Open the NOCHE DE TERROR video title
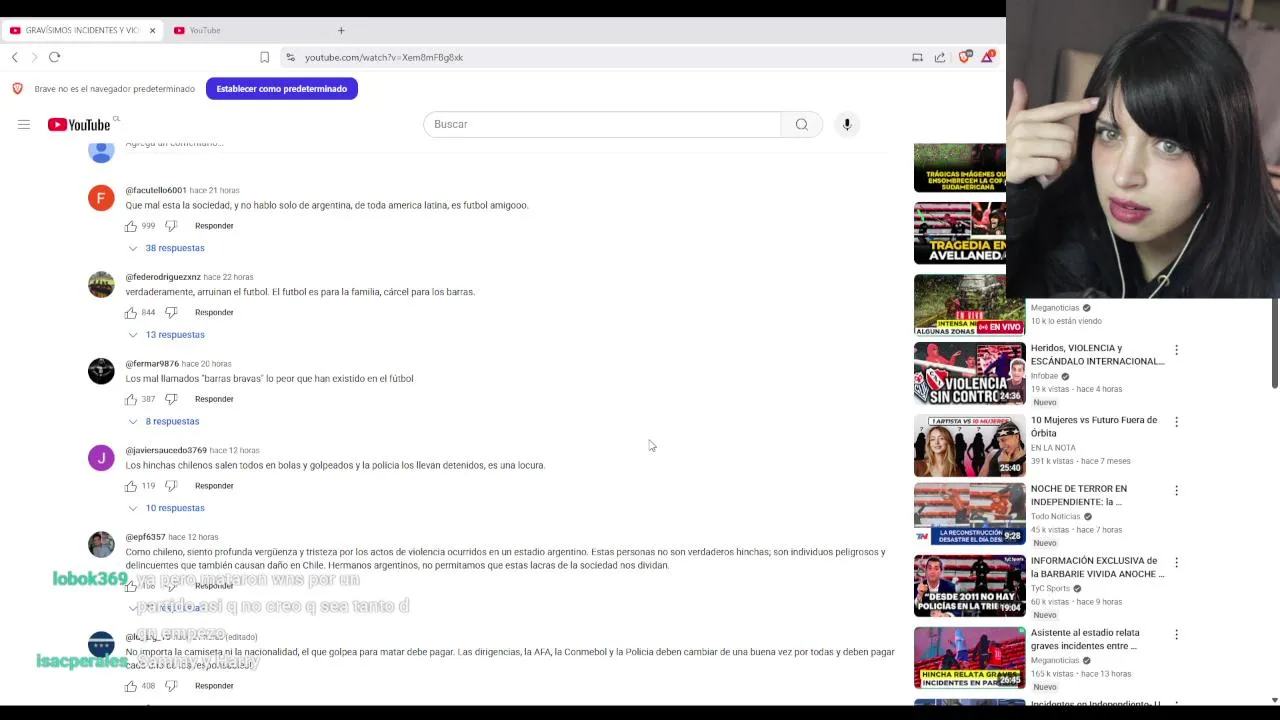This screenshot has height=720, width=1280. pyautogui.click(x=1079, y=495)
